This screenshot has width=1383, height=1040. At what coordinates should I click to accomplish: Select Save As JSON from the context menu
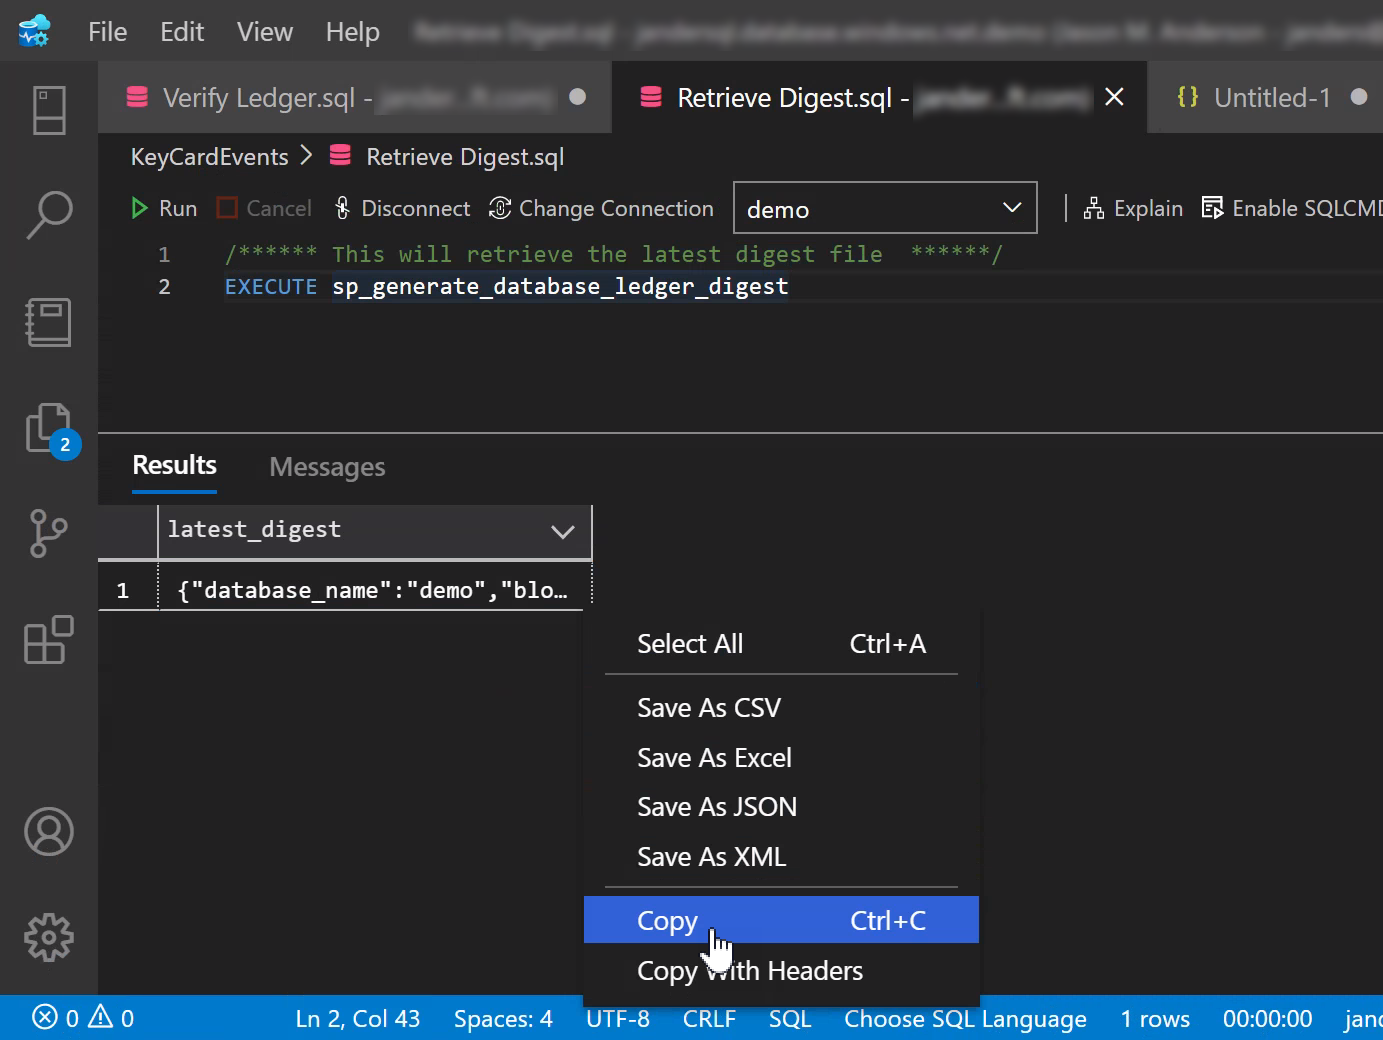(x=716, y=807)
